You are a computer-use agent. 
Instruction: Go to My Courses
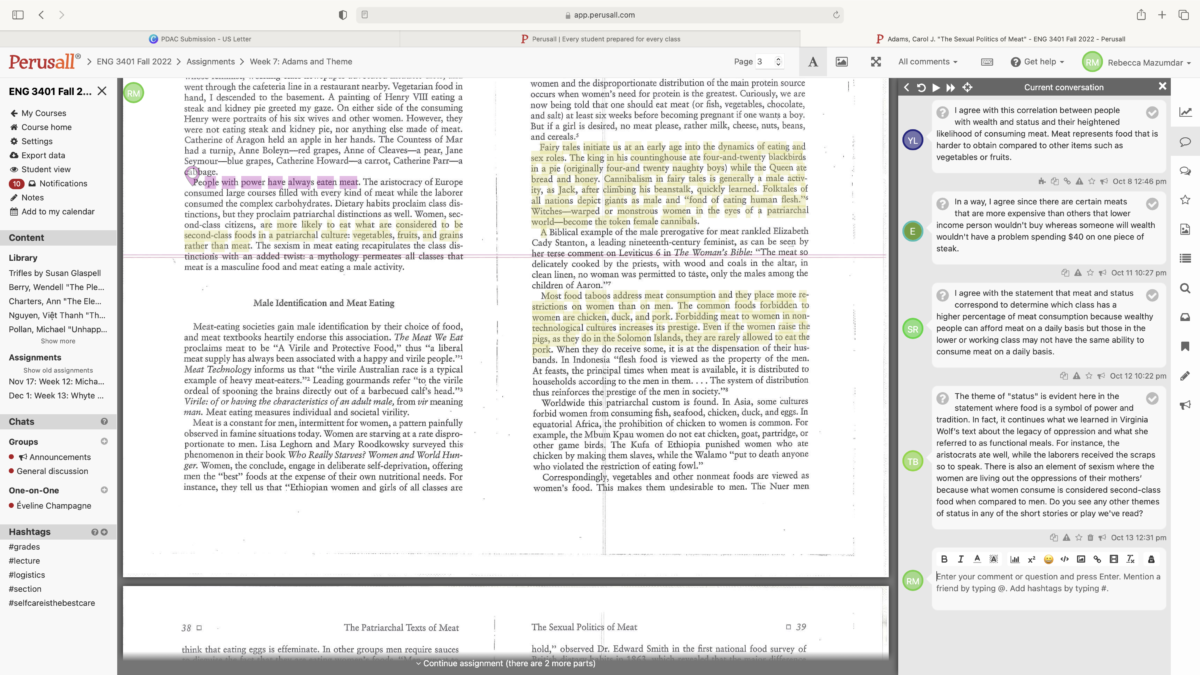[38, 113]
